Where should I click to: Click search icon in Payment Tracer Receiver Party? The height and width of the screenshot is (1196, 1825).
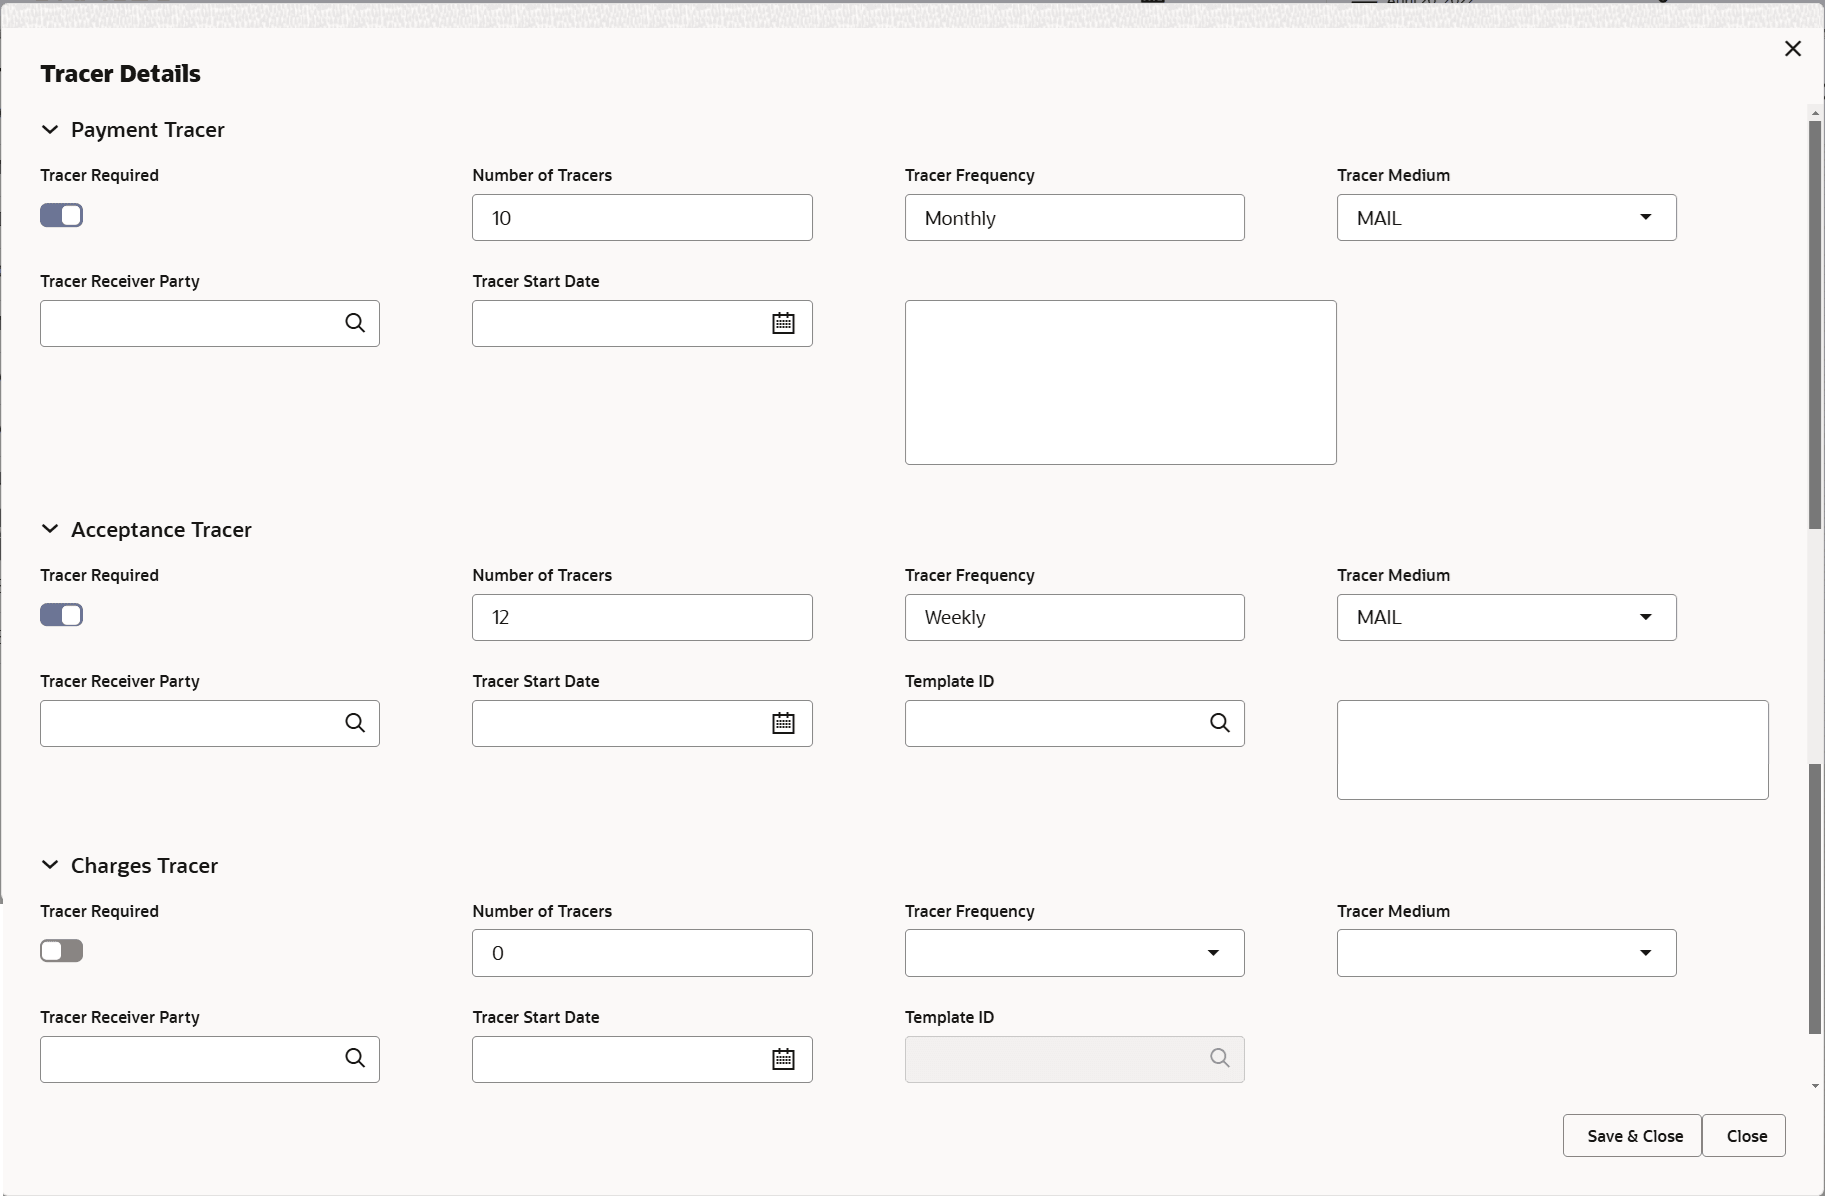(x=355, y=323)
